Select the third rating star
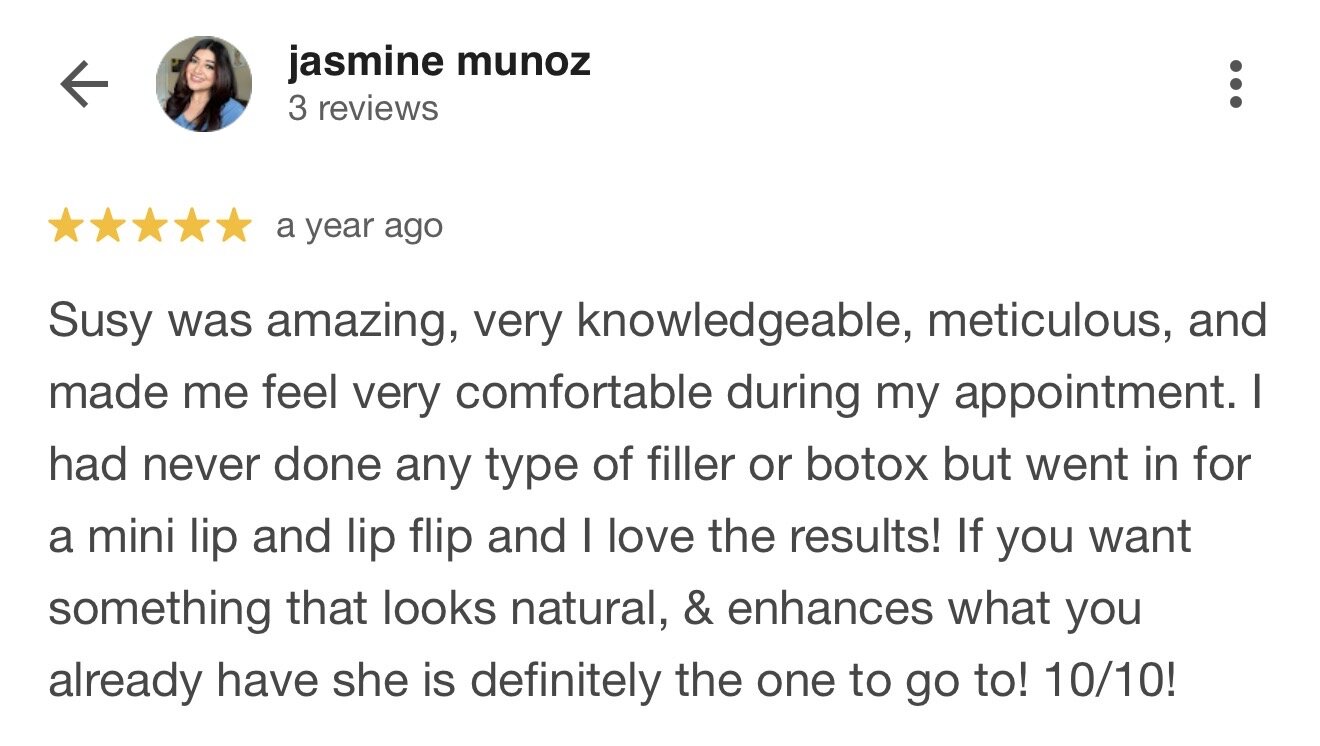Viewport: 1320px width, 746px height. click(x=149, y=227)
